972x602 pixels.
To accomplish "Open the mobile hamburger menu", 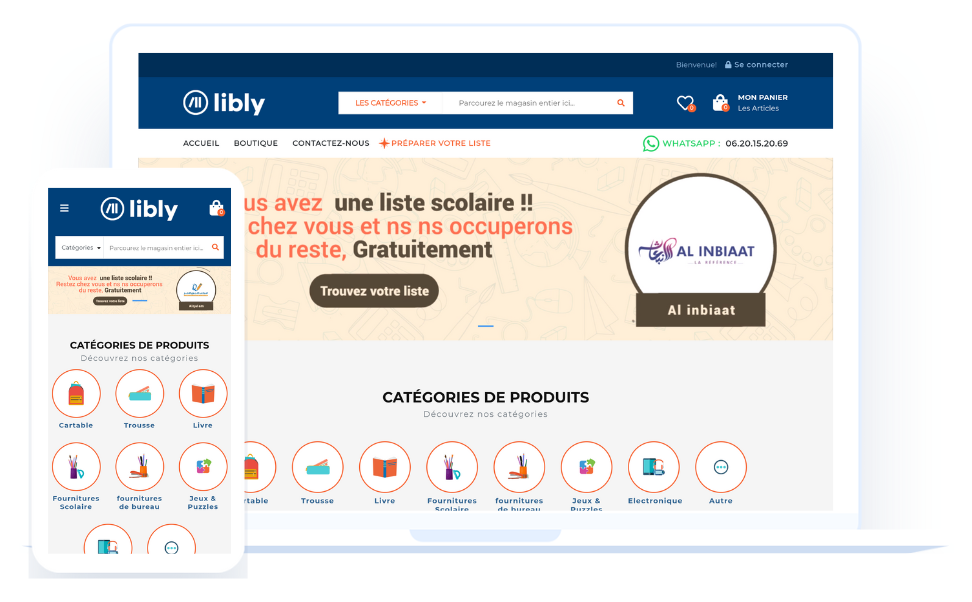I will 64,208.
